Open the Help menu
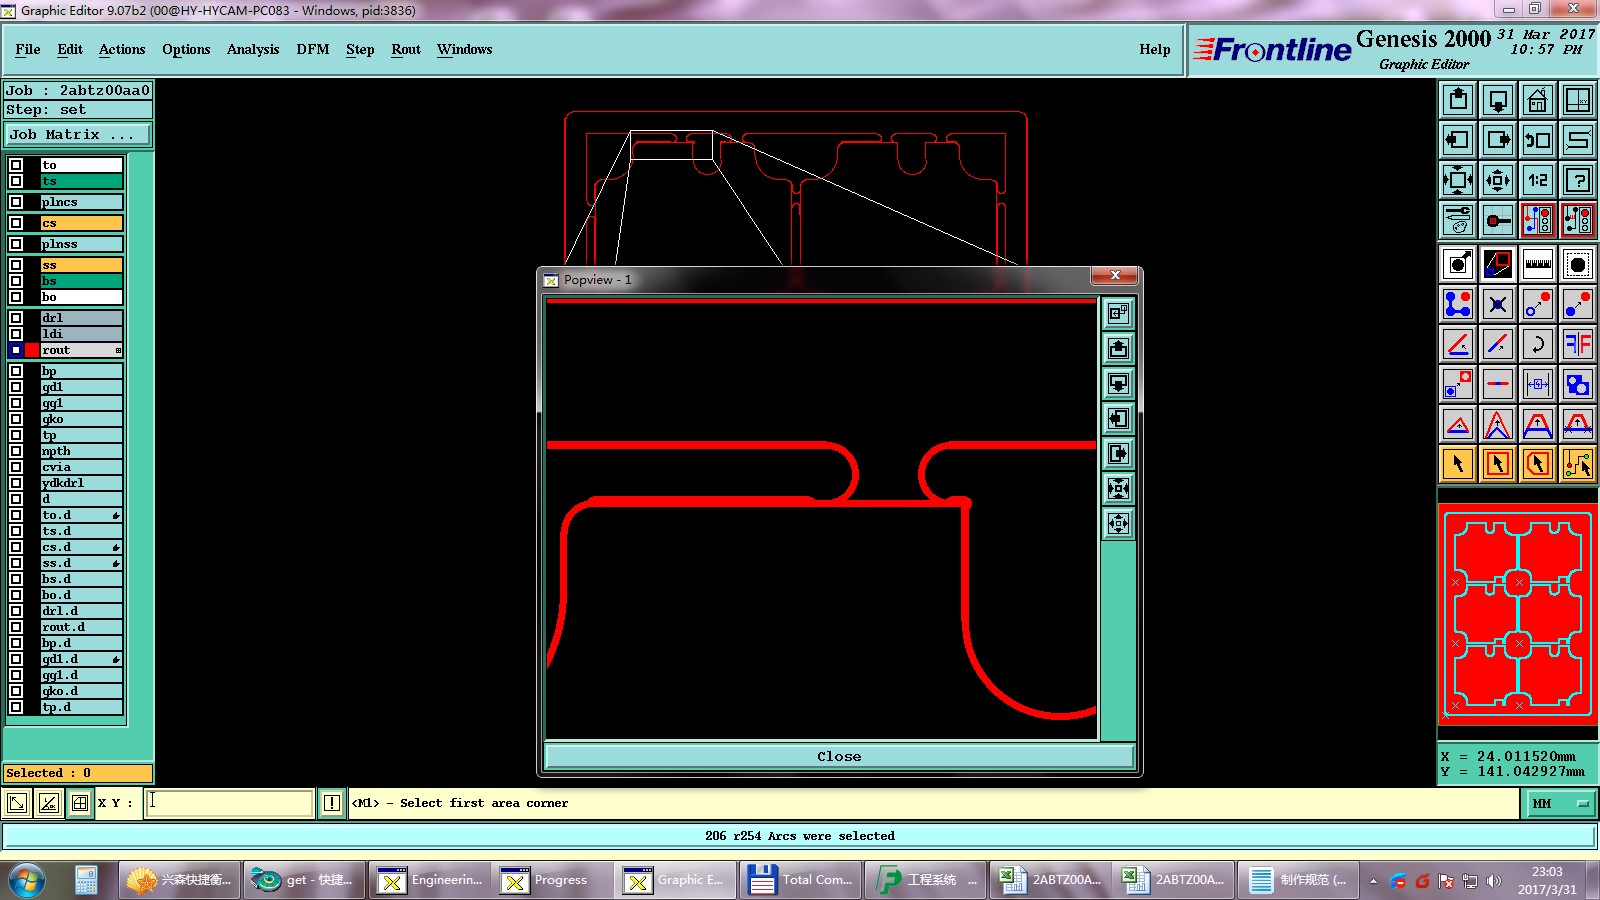Image resolution: width=1600 pixels, height=900 pixels. 1155,49
